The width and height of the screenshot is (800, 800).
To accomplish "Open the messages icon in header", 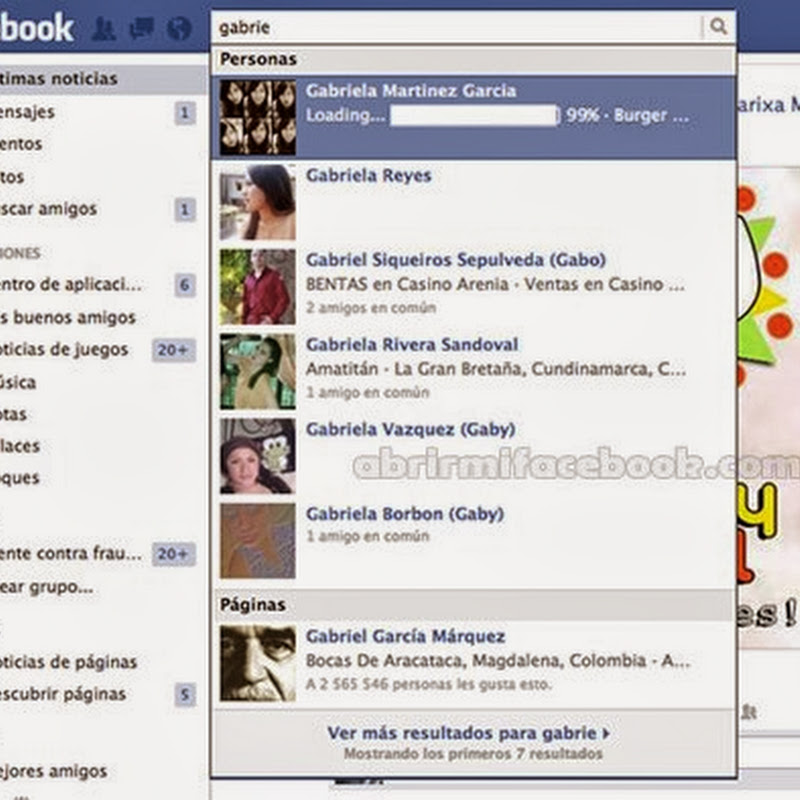I will click(141, 28).
